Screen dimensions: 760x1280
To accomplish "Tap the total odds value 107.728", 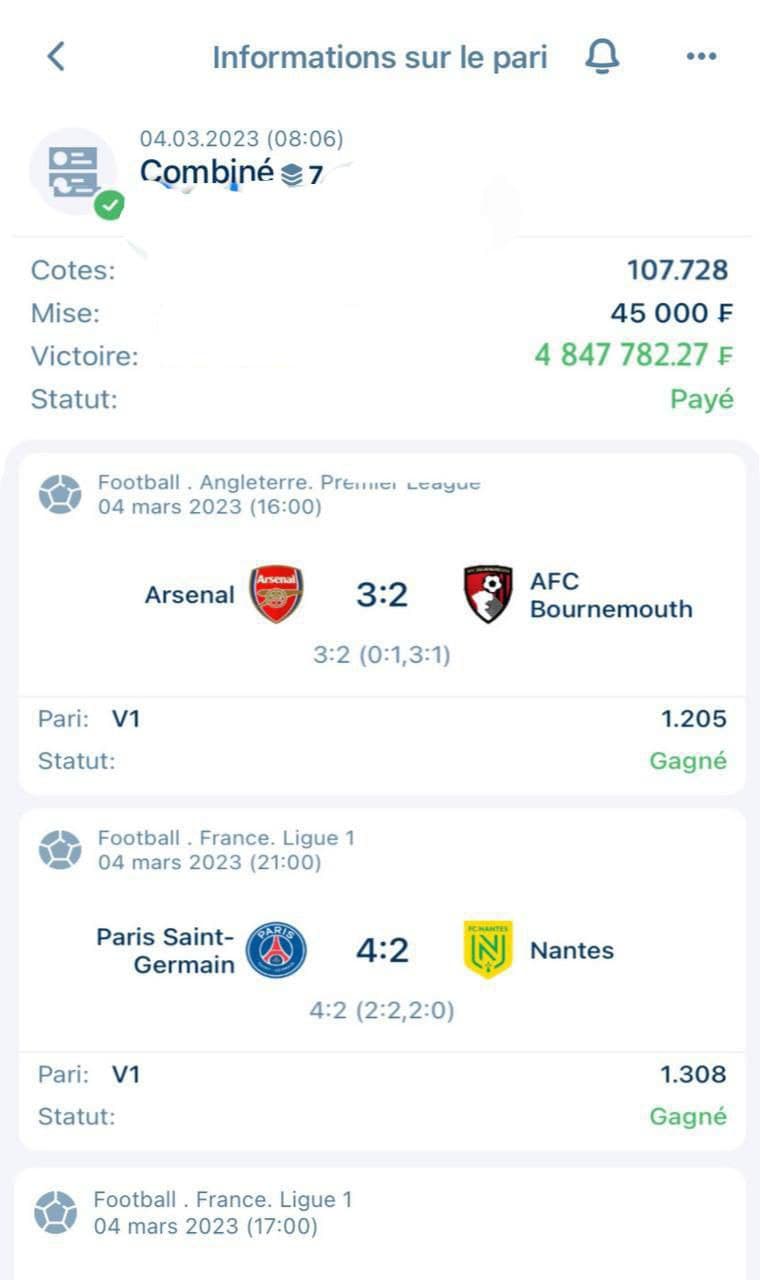I will point(677,270).
